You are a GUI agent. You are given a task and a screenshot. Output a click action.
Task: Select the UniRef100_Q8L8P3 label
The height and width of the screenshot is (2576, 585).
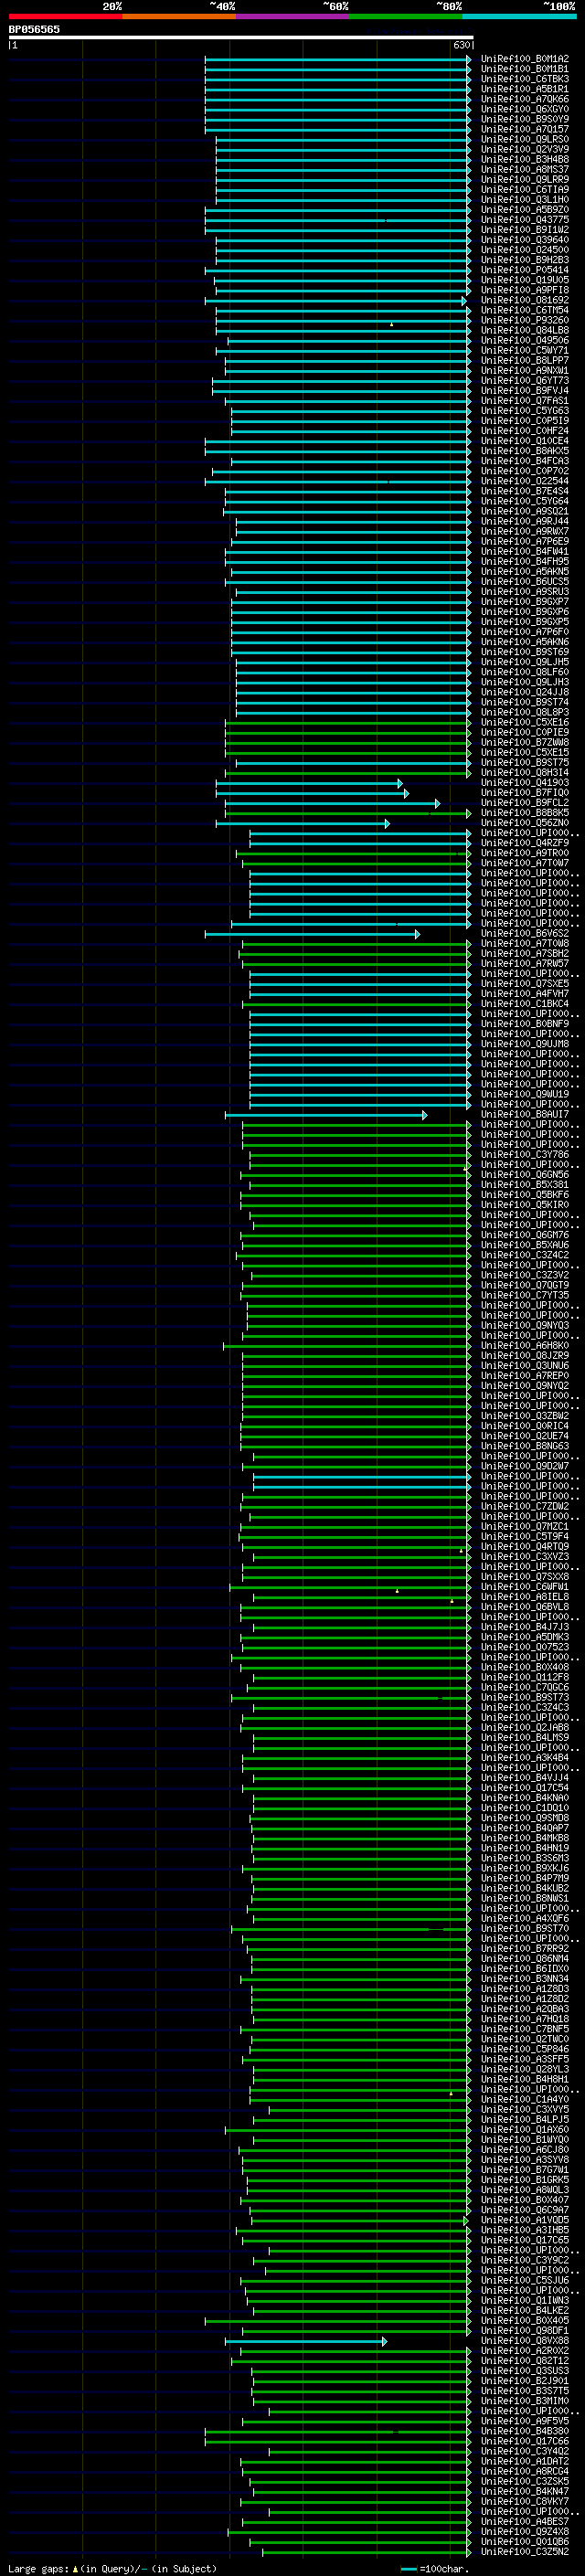525,713
